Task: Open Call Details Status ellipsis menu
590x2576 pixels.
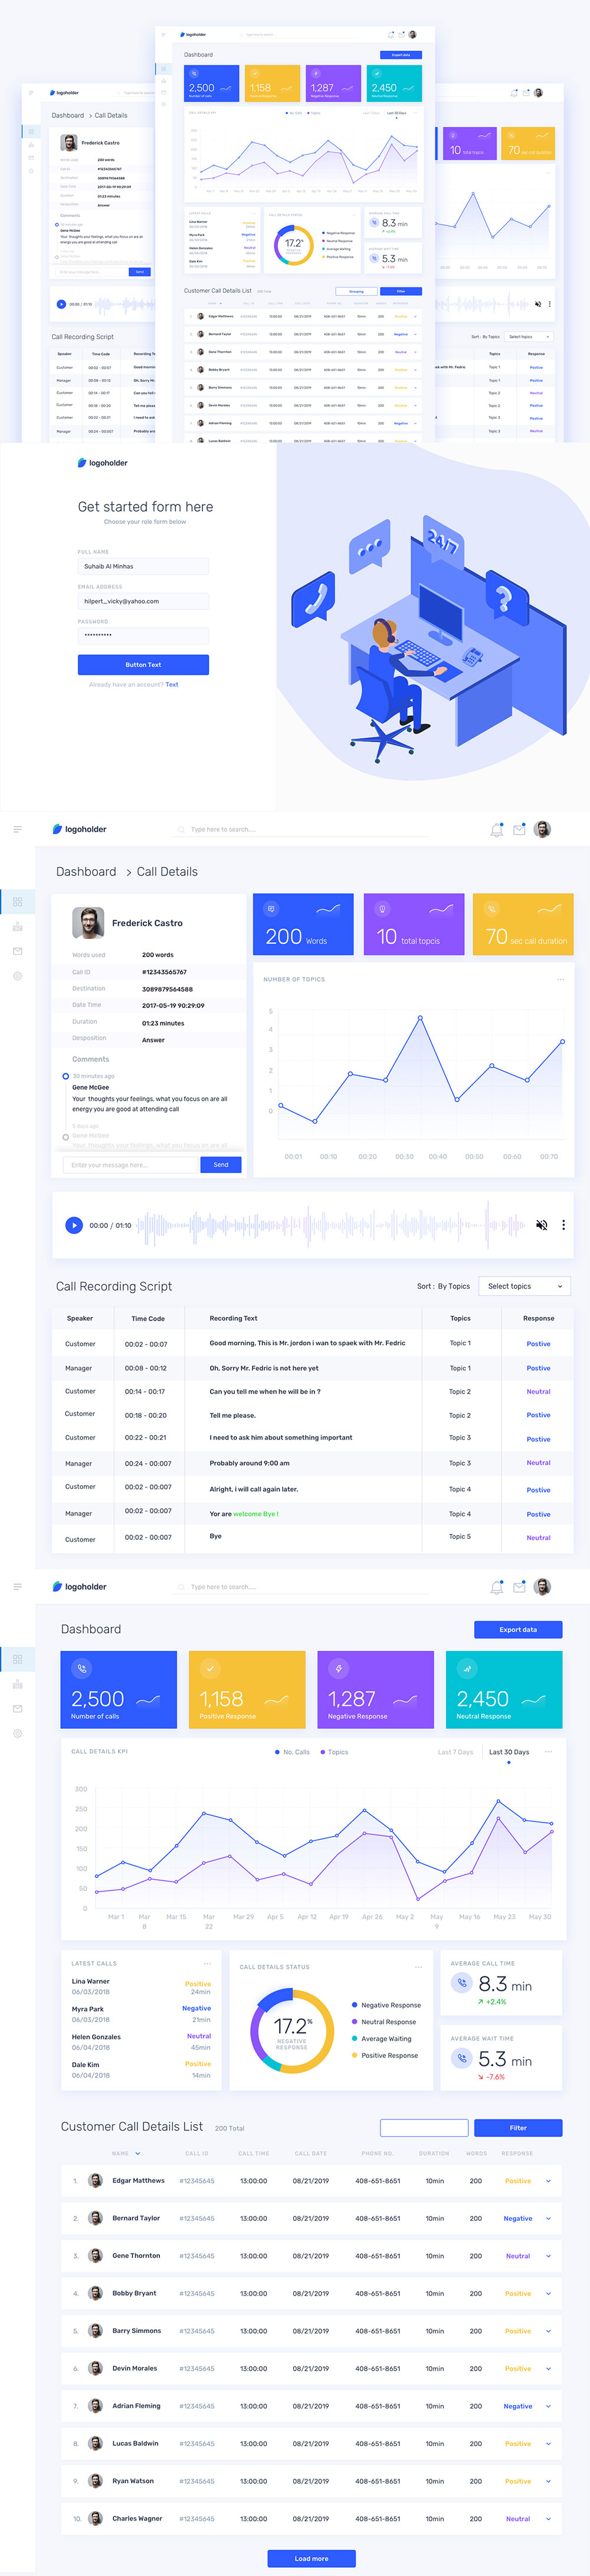Action: click(x=419, y=1967)
